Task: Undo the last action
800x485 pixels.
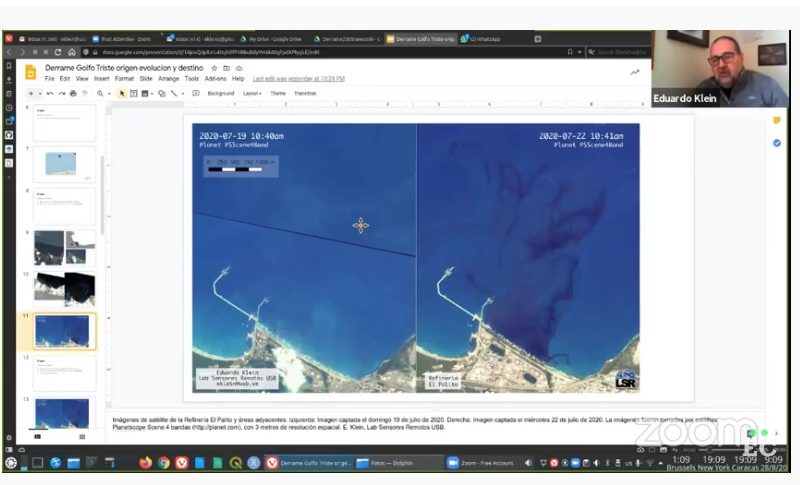Action: tap(50, 93)
